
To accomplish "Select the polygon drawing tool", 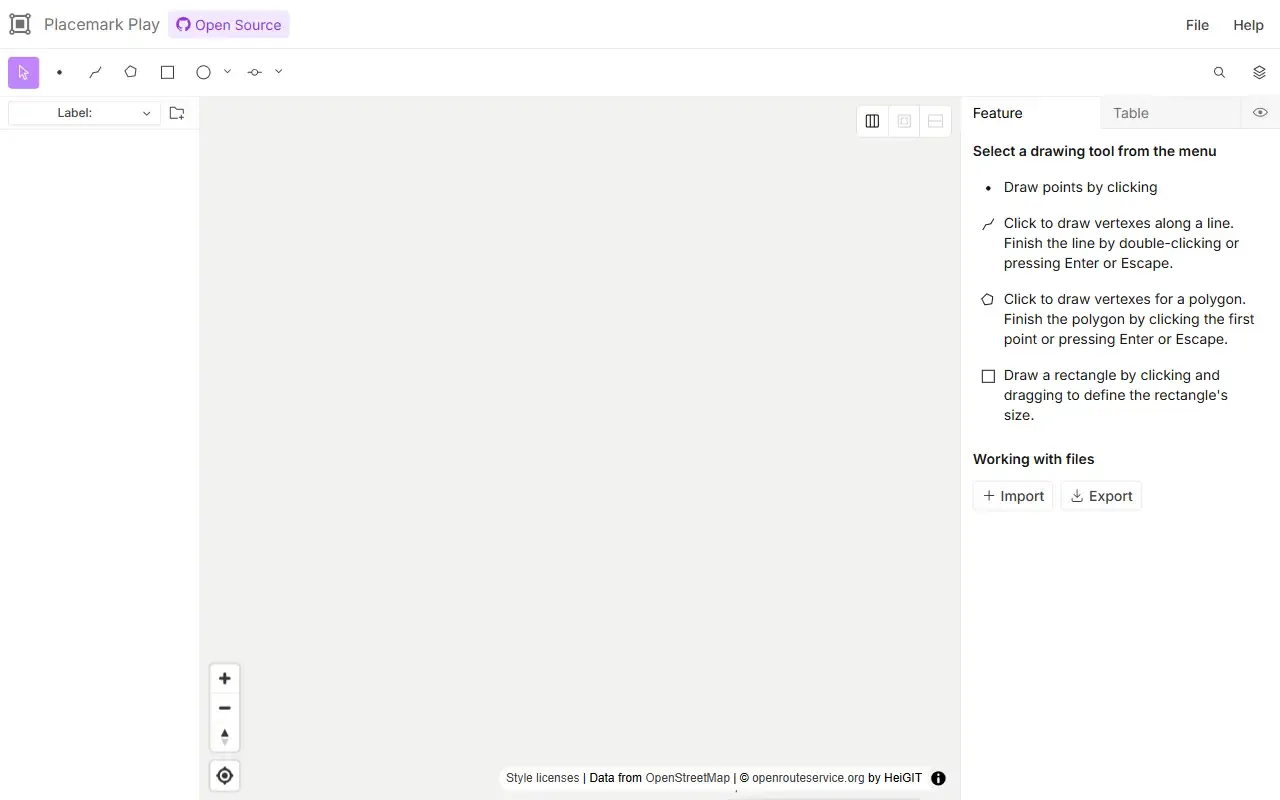I will (131, 73).
